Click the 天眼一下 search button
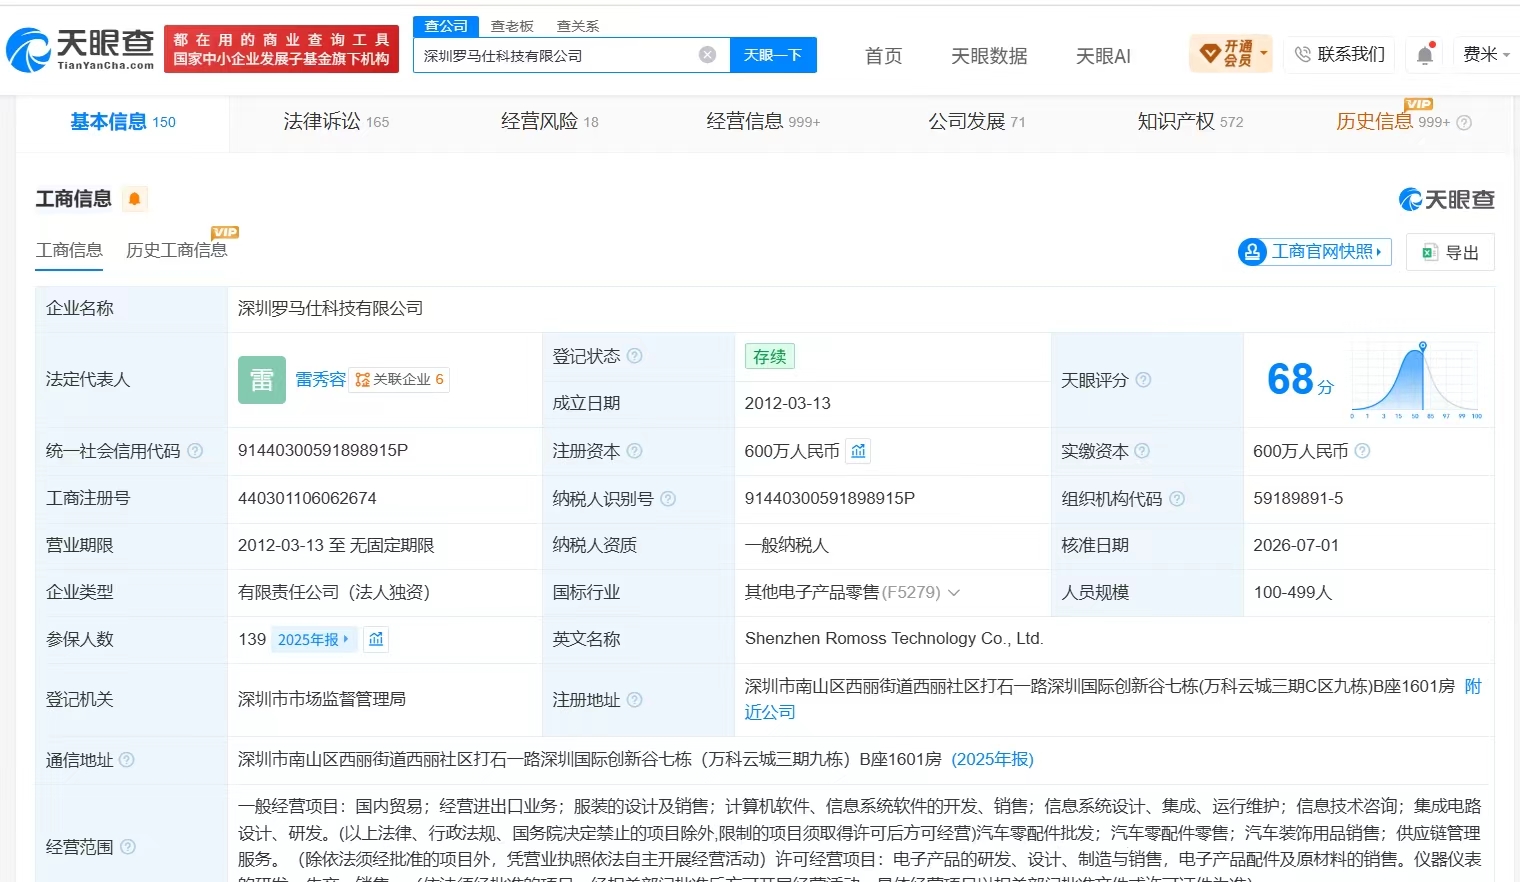 point(773,55)
